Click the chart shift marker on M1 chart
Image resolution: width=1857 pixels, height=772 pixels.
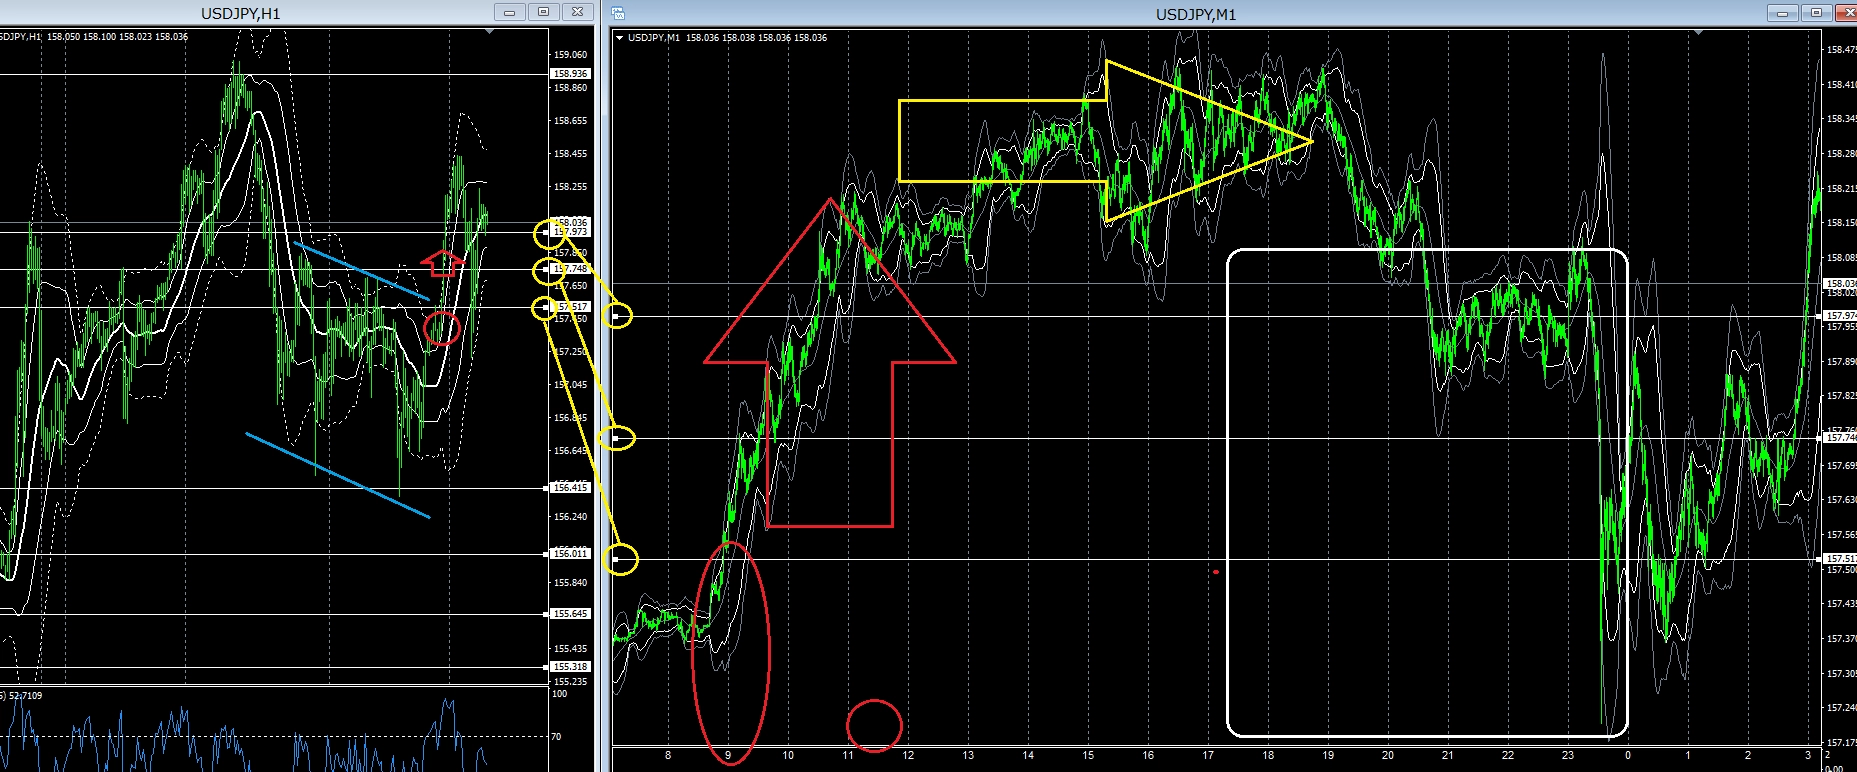click(x=1699, y=33)
